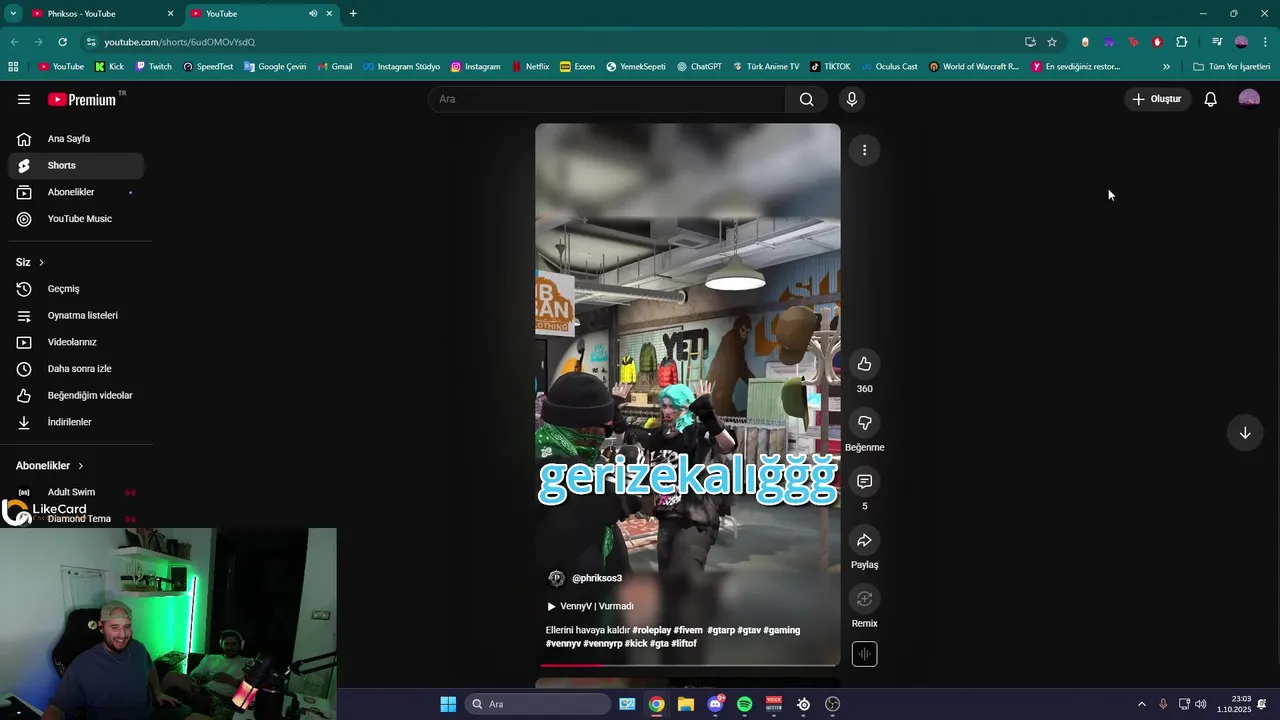This screenshot has width=1280, height=720.
Task: Open the Netflix bookmark
Action: pos(530,67)
